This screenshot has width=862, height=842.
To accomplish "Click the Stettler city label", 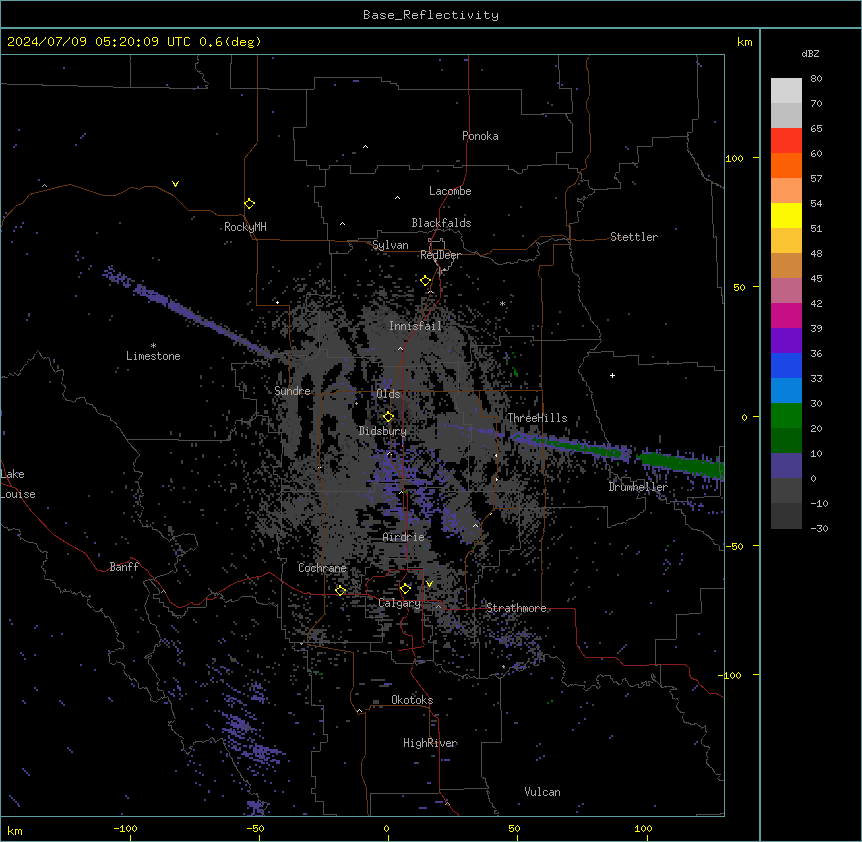I will point(633,237).
